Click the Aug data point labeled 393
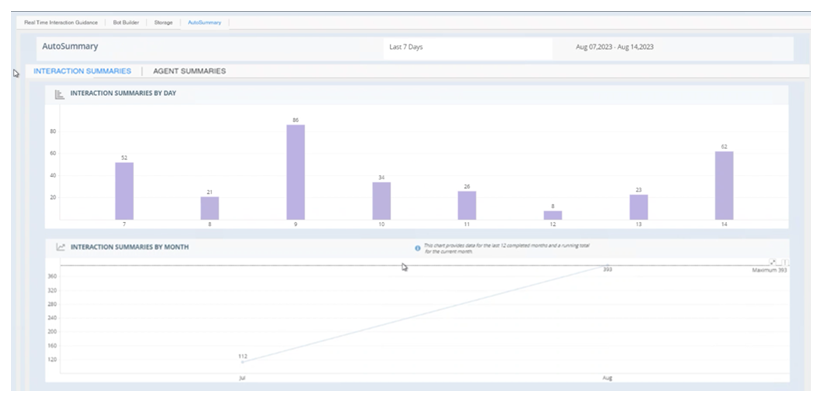Viewport: 823px width, 403px height. pos(607,265)
